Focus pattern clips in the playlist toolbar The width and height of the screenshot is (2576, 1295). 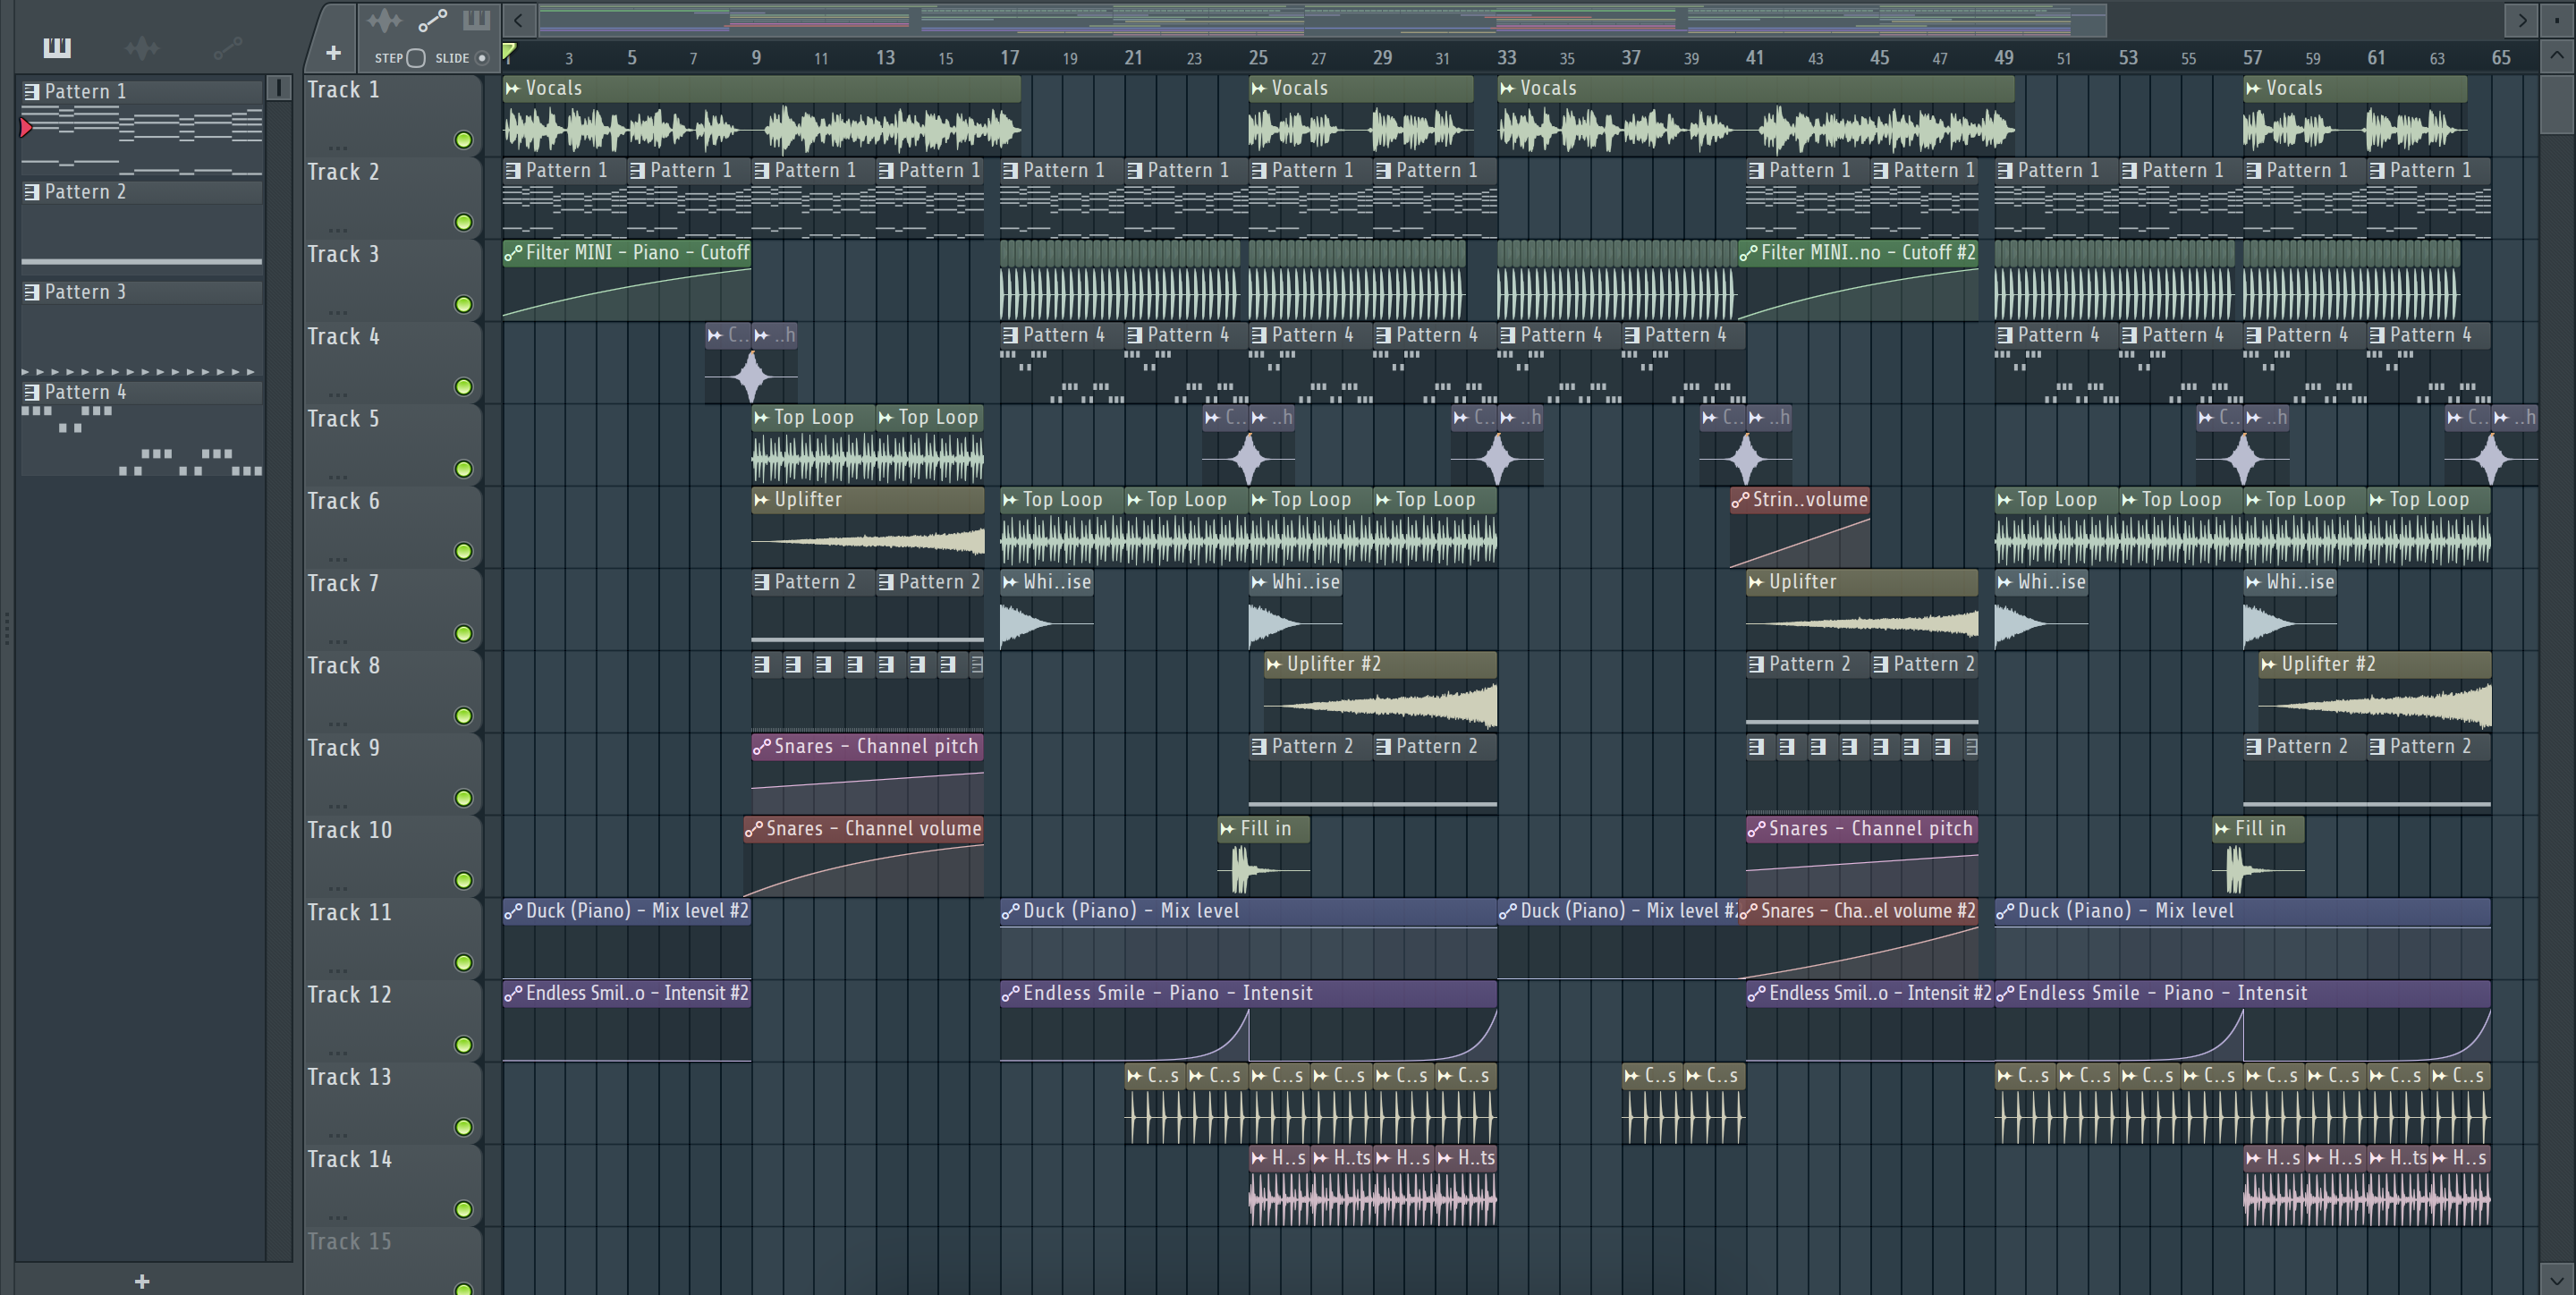click(x=476, y=20)
